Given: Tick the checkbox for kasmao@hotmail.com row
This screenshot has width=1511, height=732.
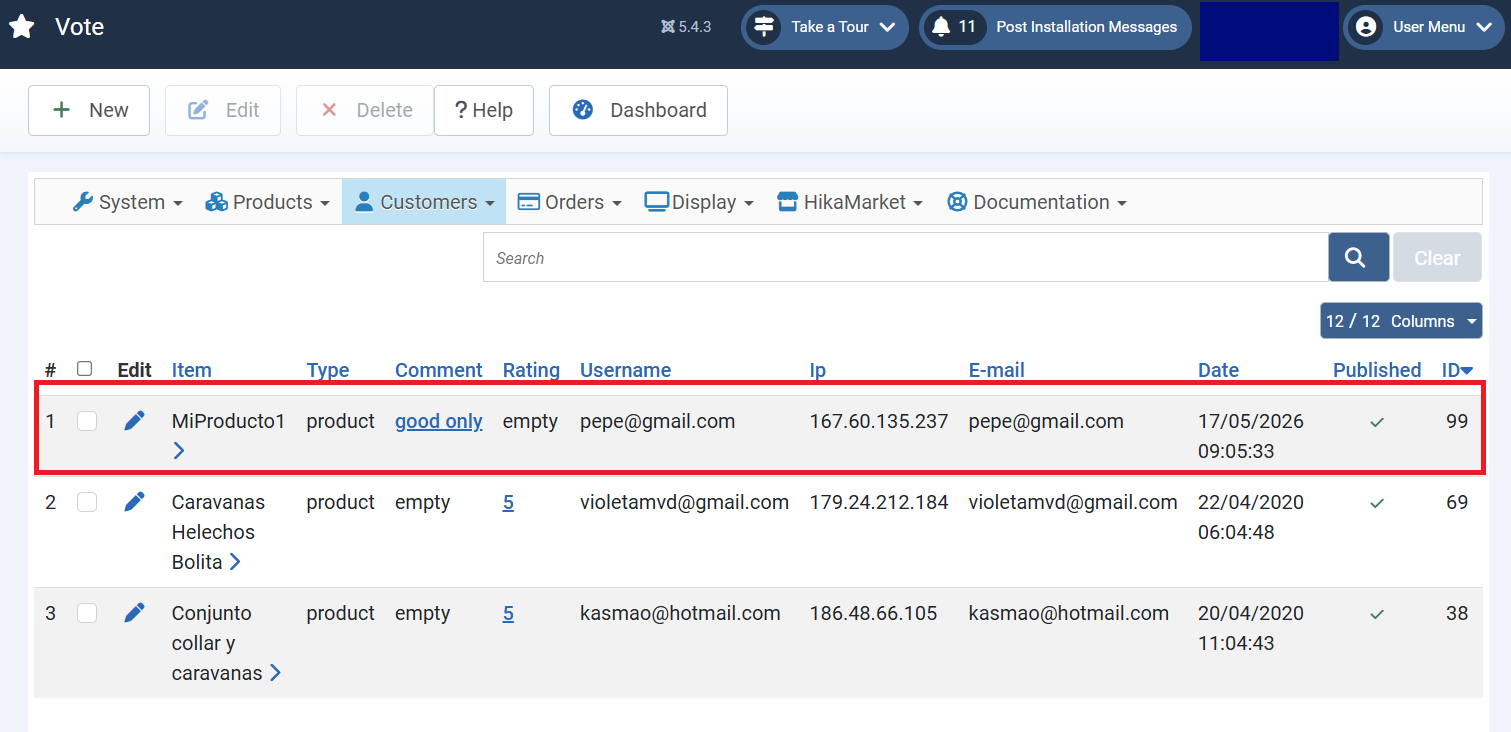Looking at the screenshot, I should coord(87,613).
